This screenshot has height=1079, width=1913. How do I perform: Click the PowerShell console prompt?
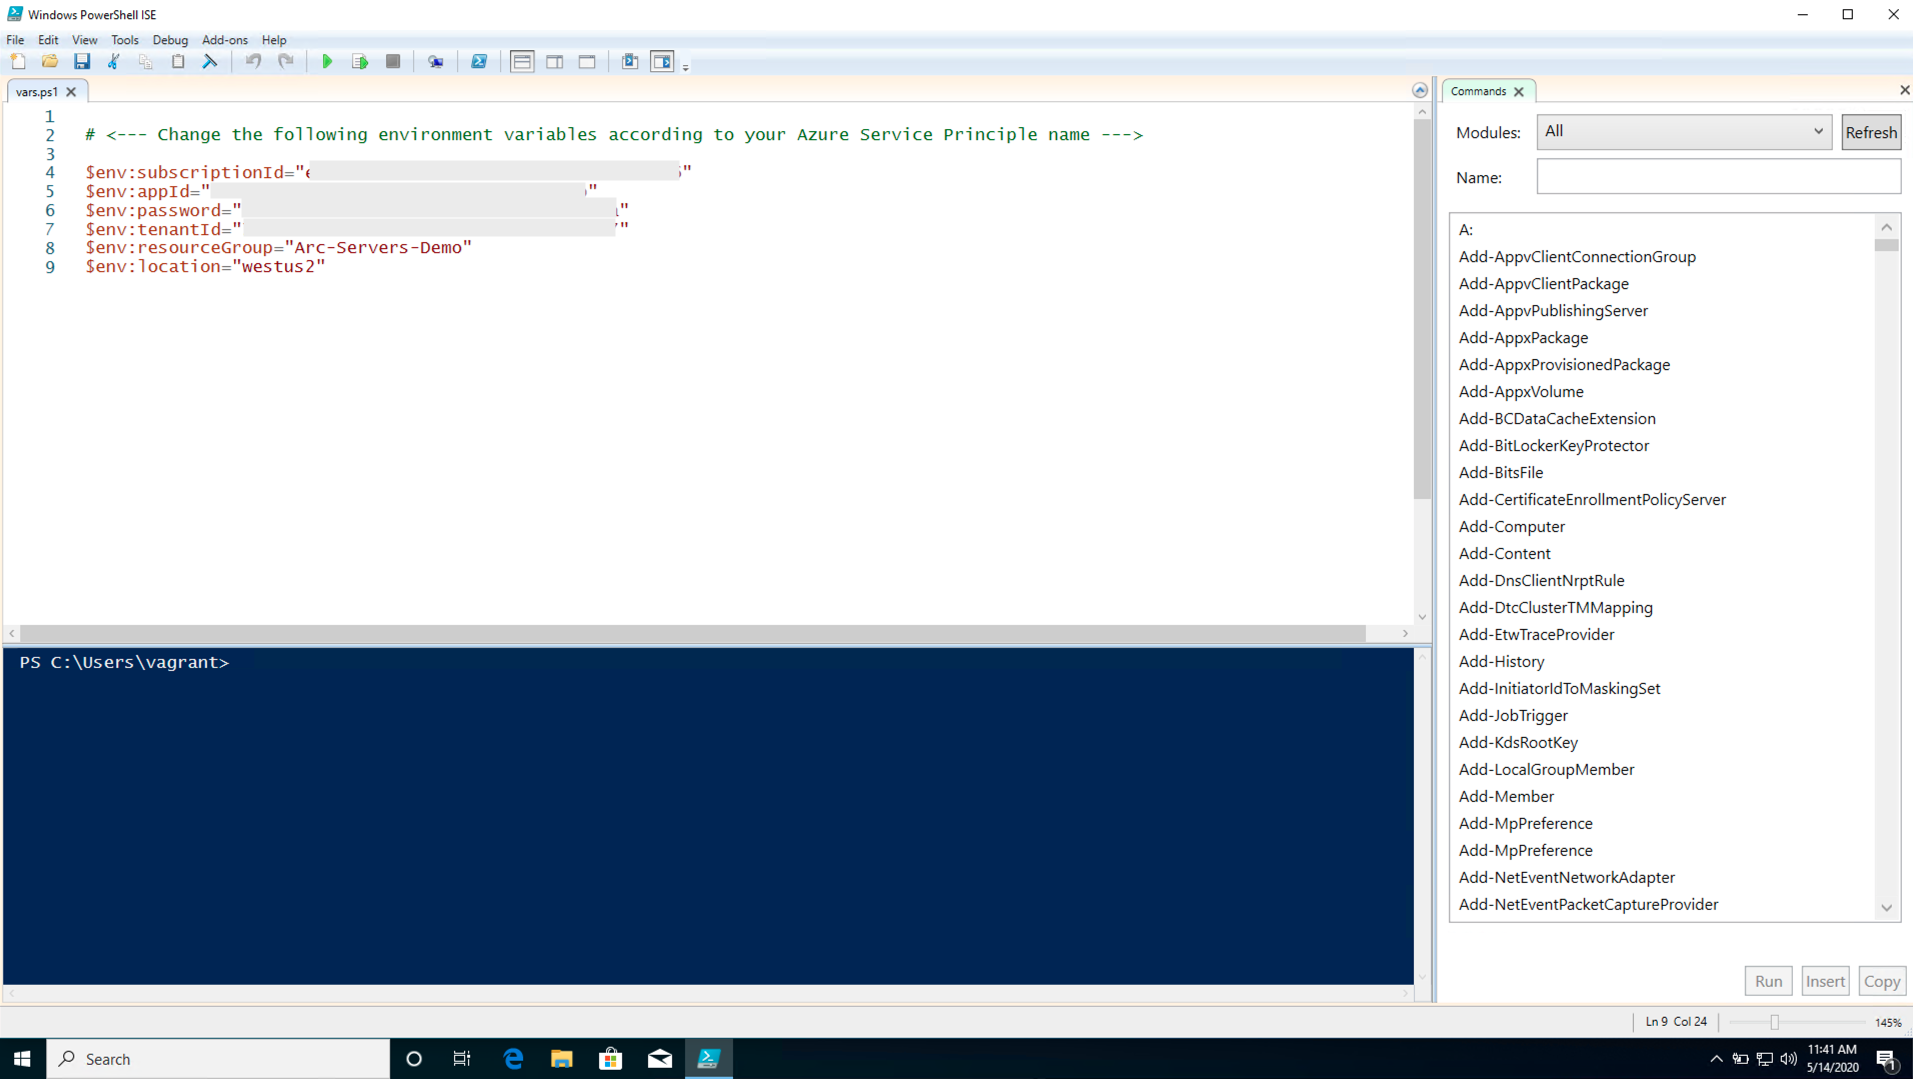(124, 663)
